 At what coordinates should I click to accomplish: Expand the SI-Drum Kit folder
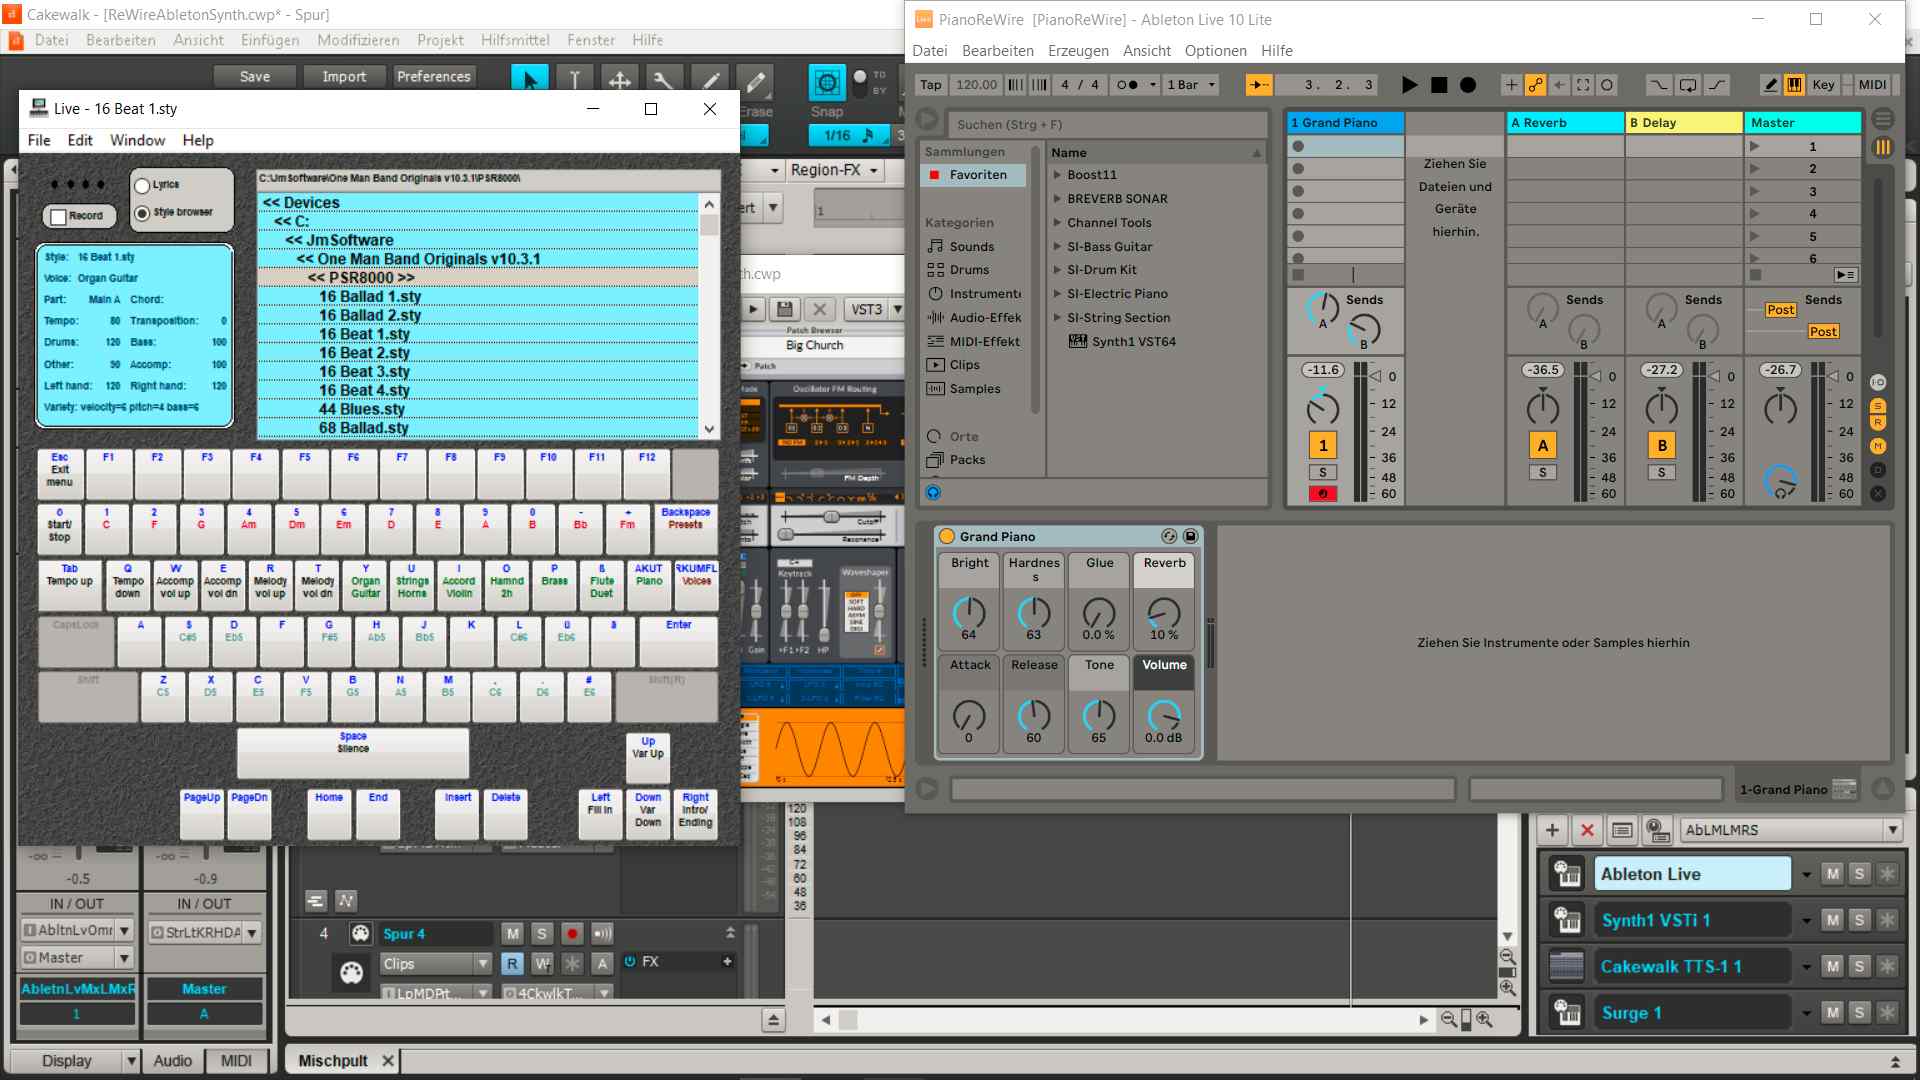click(x=1057, y=270)
